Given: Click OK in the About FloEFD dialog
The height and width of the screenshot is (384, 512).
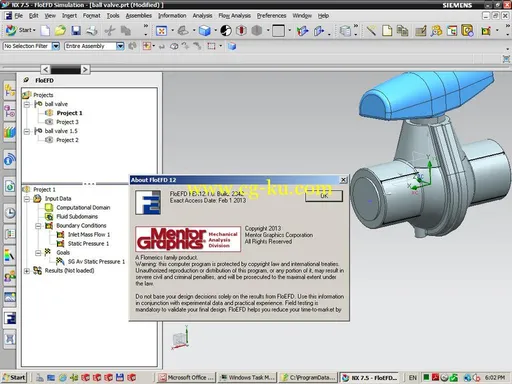Looking at the screenshot, I should click(x=324, y=196).
